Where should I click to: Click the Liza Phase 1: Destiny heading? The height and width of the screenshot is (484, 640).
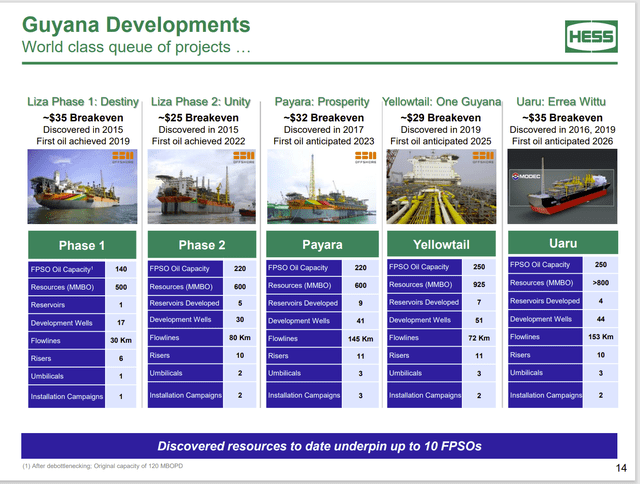(x=83, y=102)
